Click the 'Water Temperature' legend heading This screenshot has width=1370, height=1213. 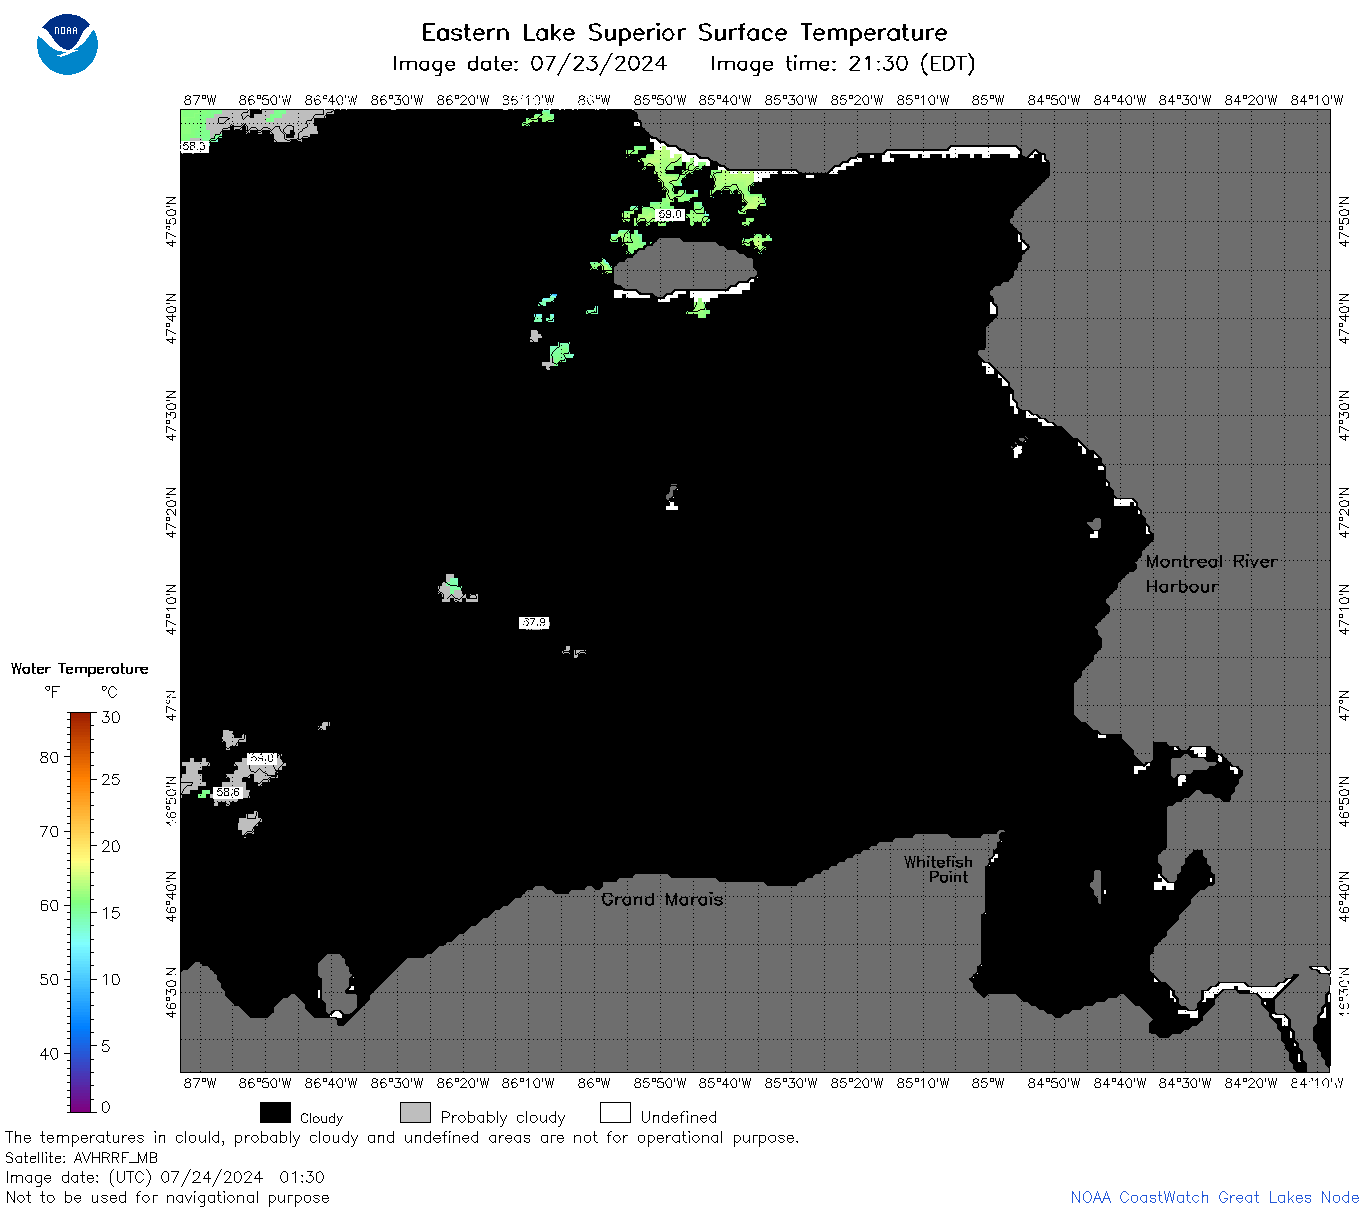coord(79,669)
